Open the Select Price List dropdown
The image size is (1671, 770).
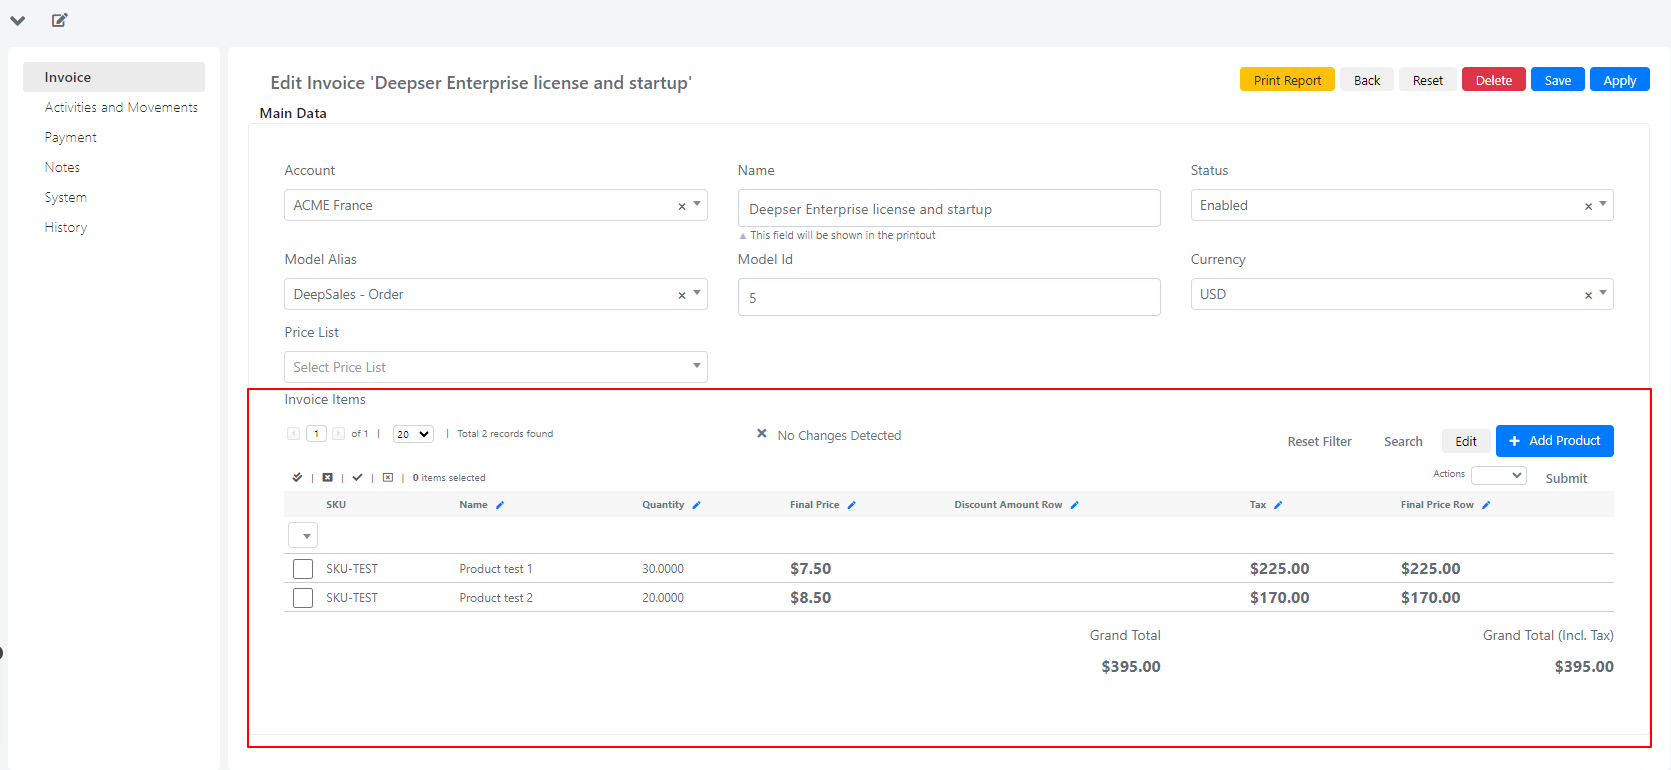pyautogui.click(x=496, y=367)
